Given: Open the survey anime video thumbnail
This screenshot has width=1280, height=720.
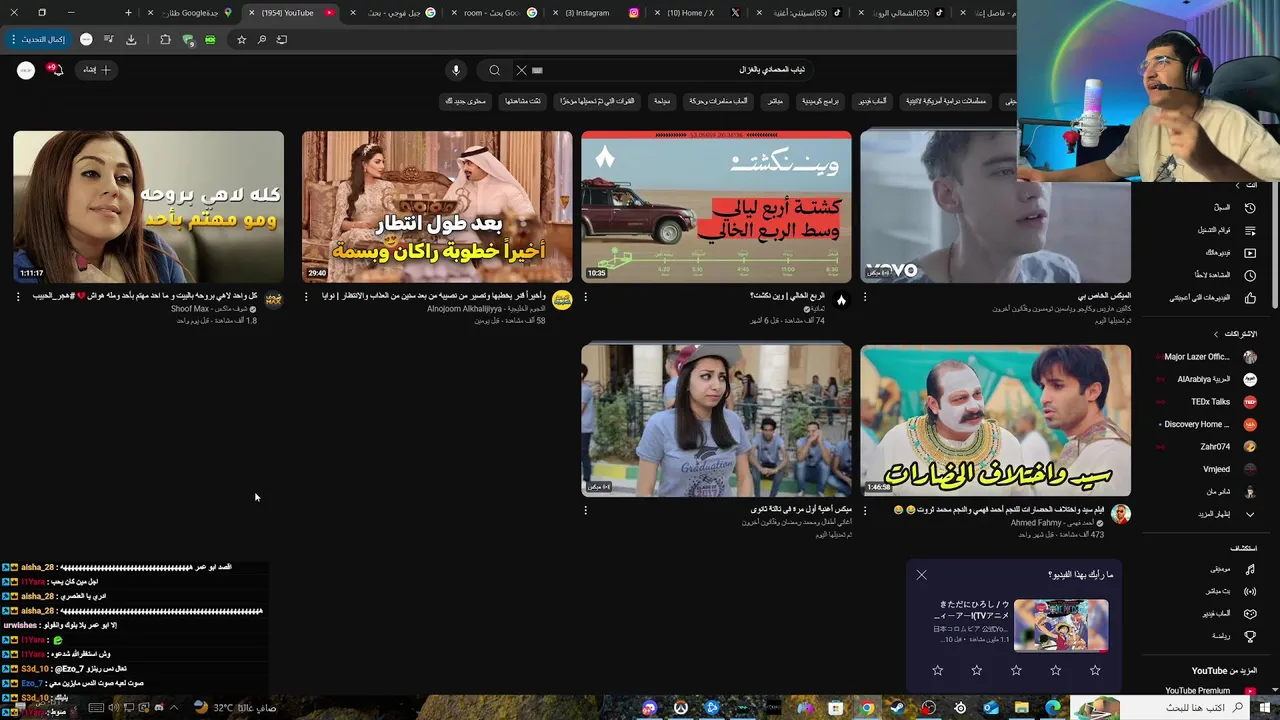Looking at the screenshot, I should pyautogui.click(x=1061, y=625).
